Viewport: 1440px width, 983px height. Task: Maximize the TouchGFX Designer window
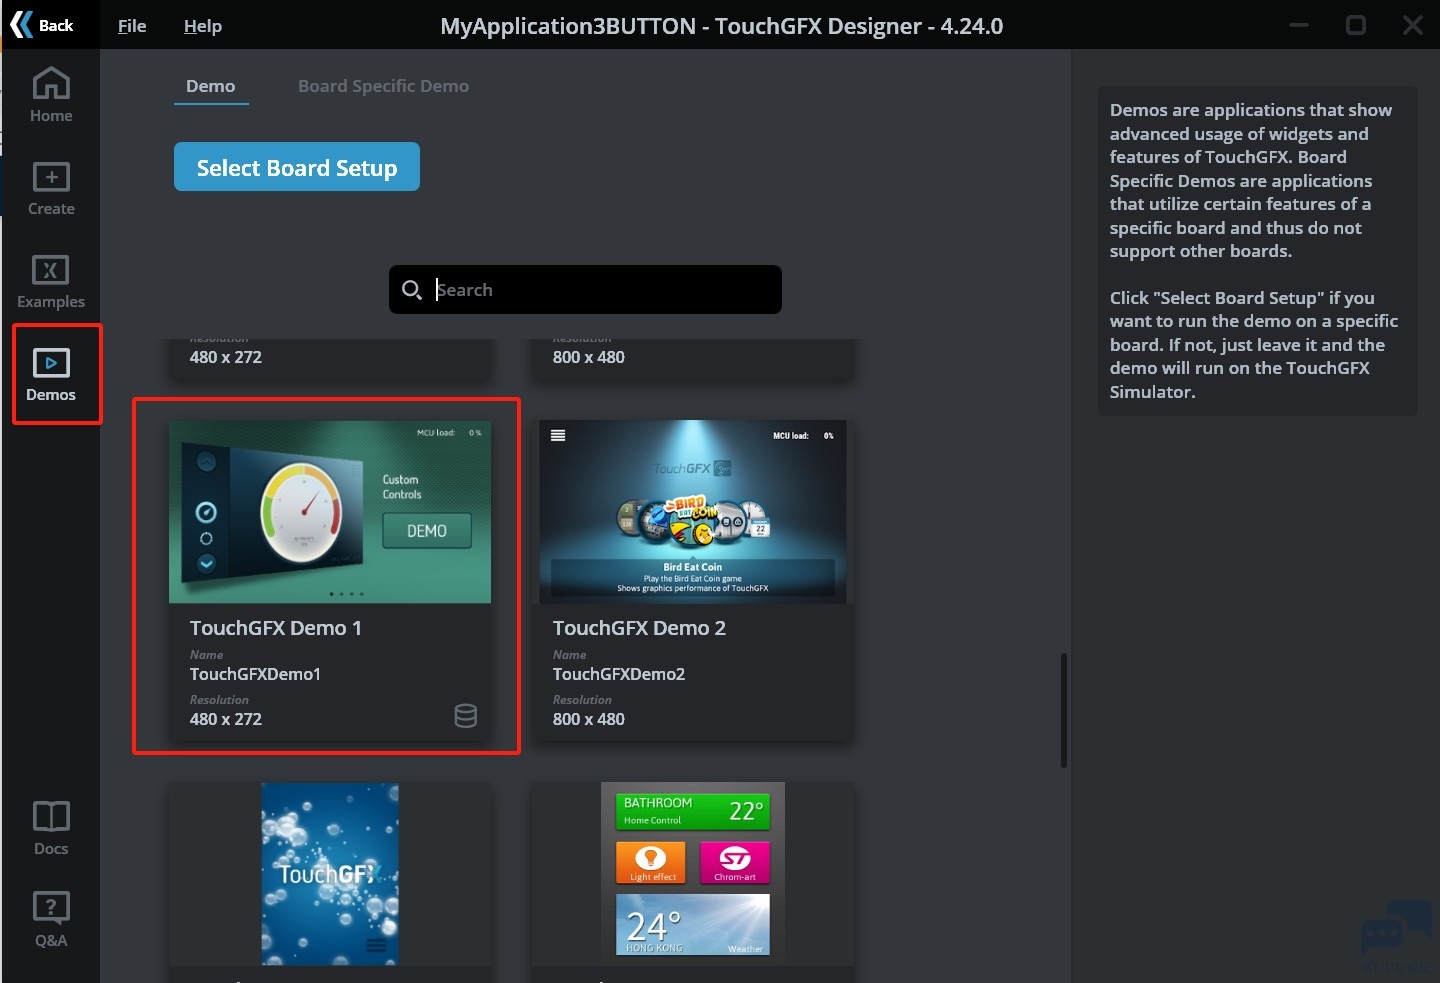tap(1356, 25)
